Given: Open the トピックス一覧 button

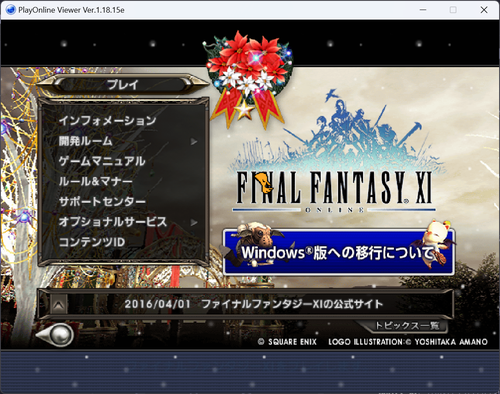Looking at the screenshot, I should tap(407, 325).
